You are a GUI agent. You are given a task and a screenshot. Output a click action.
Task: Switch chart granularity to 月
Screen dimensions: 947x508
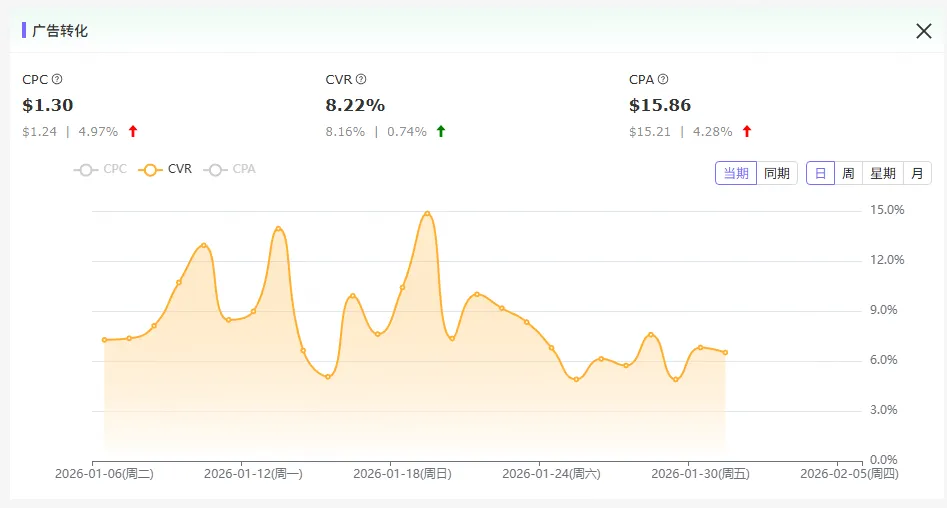[917, 173]
